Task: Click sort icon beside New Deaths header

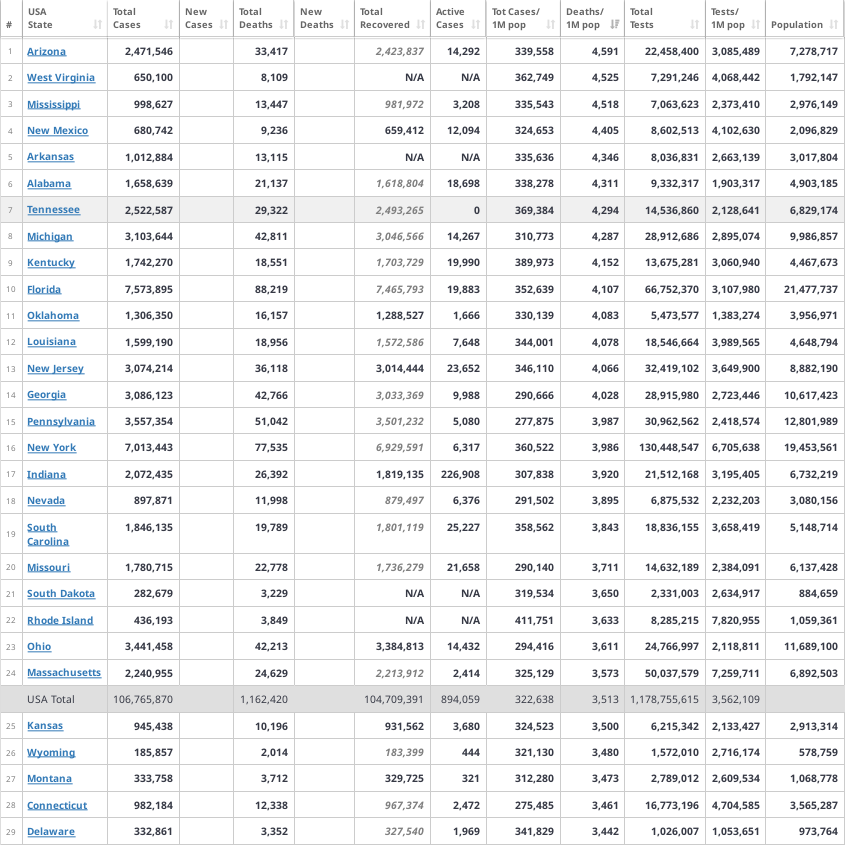Action: pyautogui.click(x=344, y=25)
